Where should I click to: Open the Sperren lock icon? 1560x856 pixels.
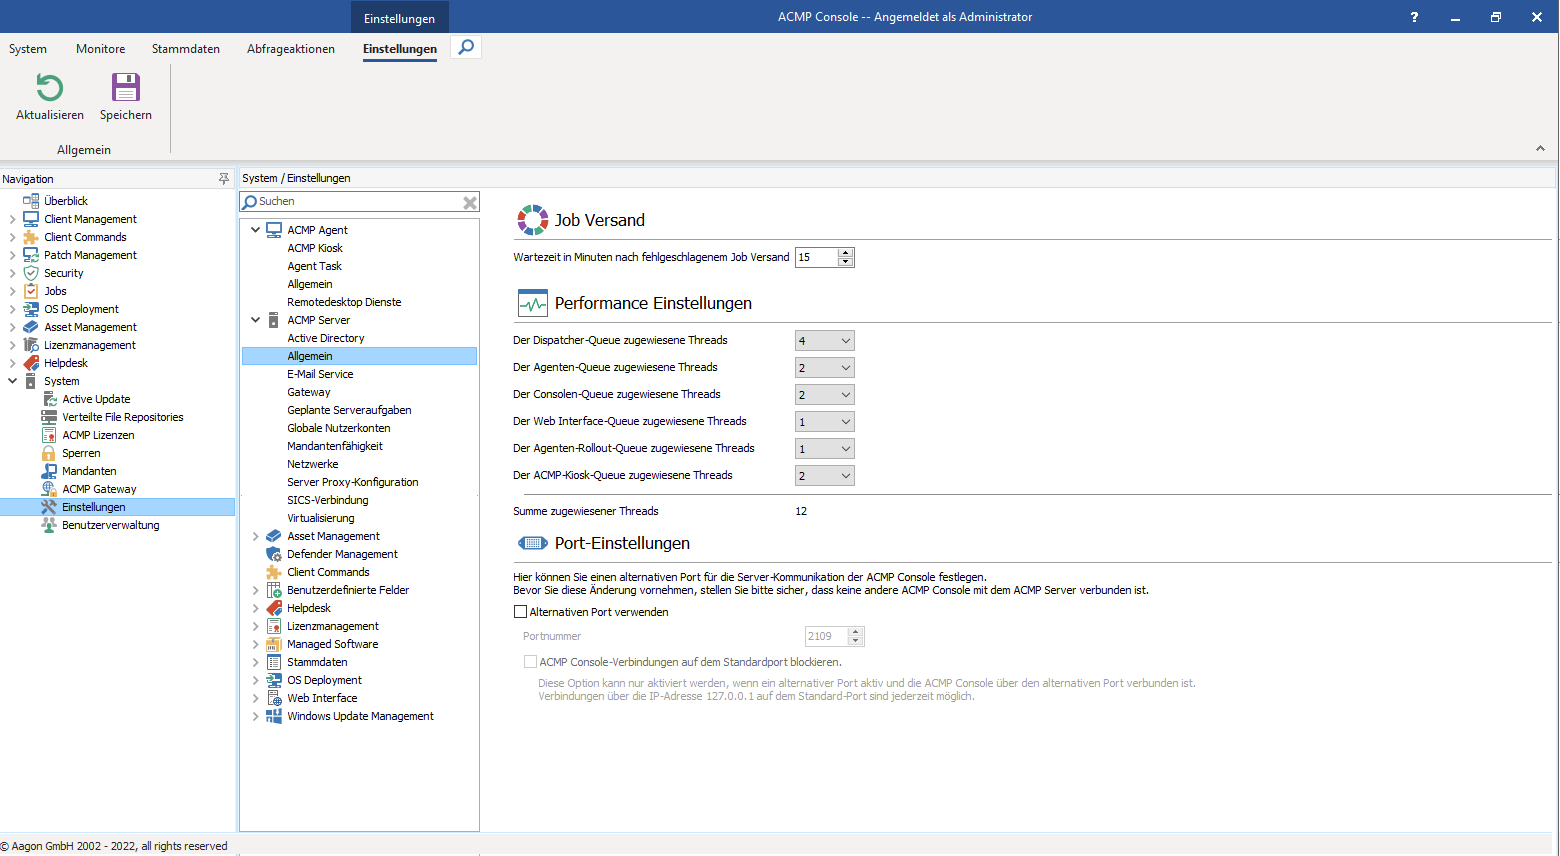pyautogui.click(x=49, y=453)
